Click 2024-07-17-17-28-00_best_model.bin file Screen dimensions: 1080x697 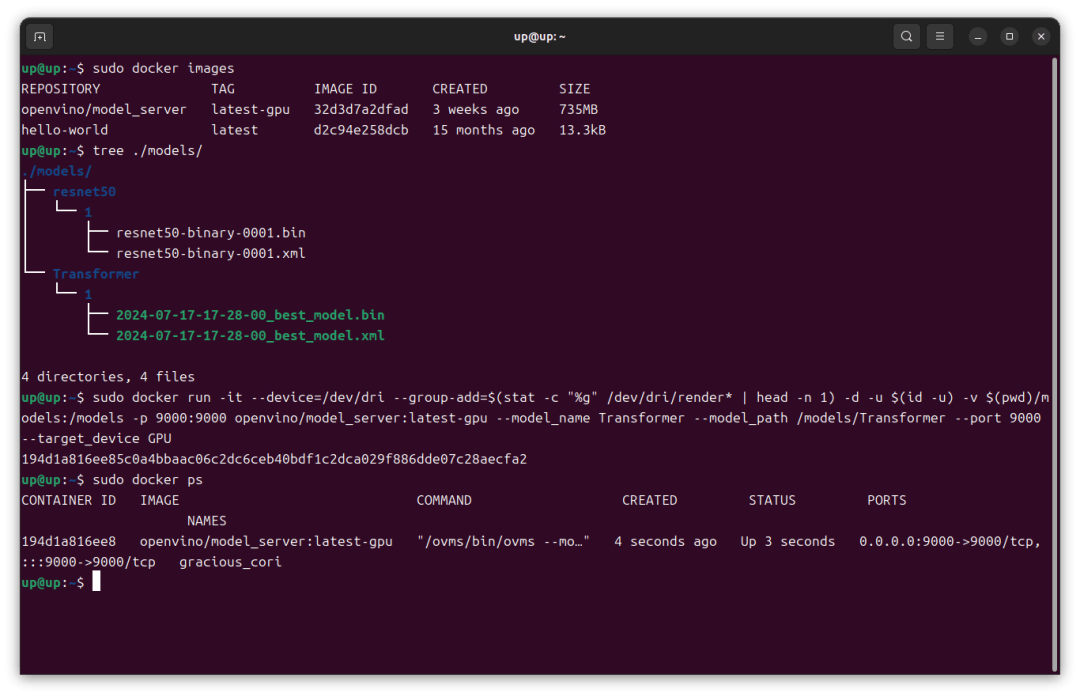tap(250, 315)
